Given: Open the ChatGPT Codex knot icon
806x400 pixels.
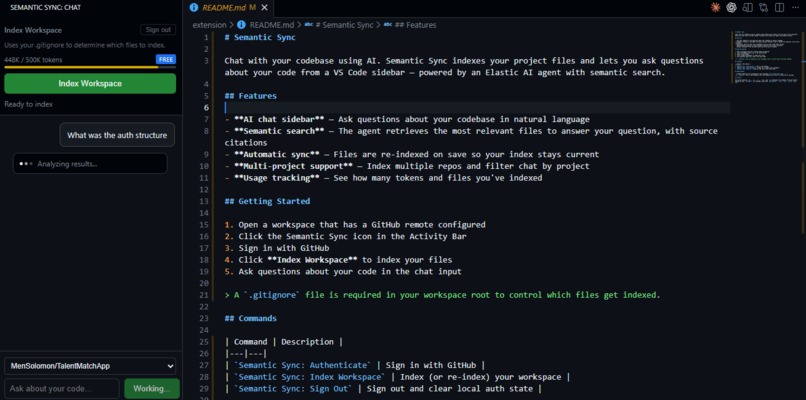Looking at the screenshot, I should [731, 7].
